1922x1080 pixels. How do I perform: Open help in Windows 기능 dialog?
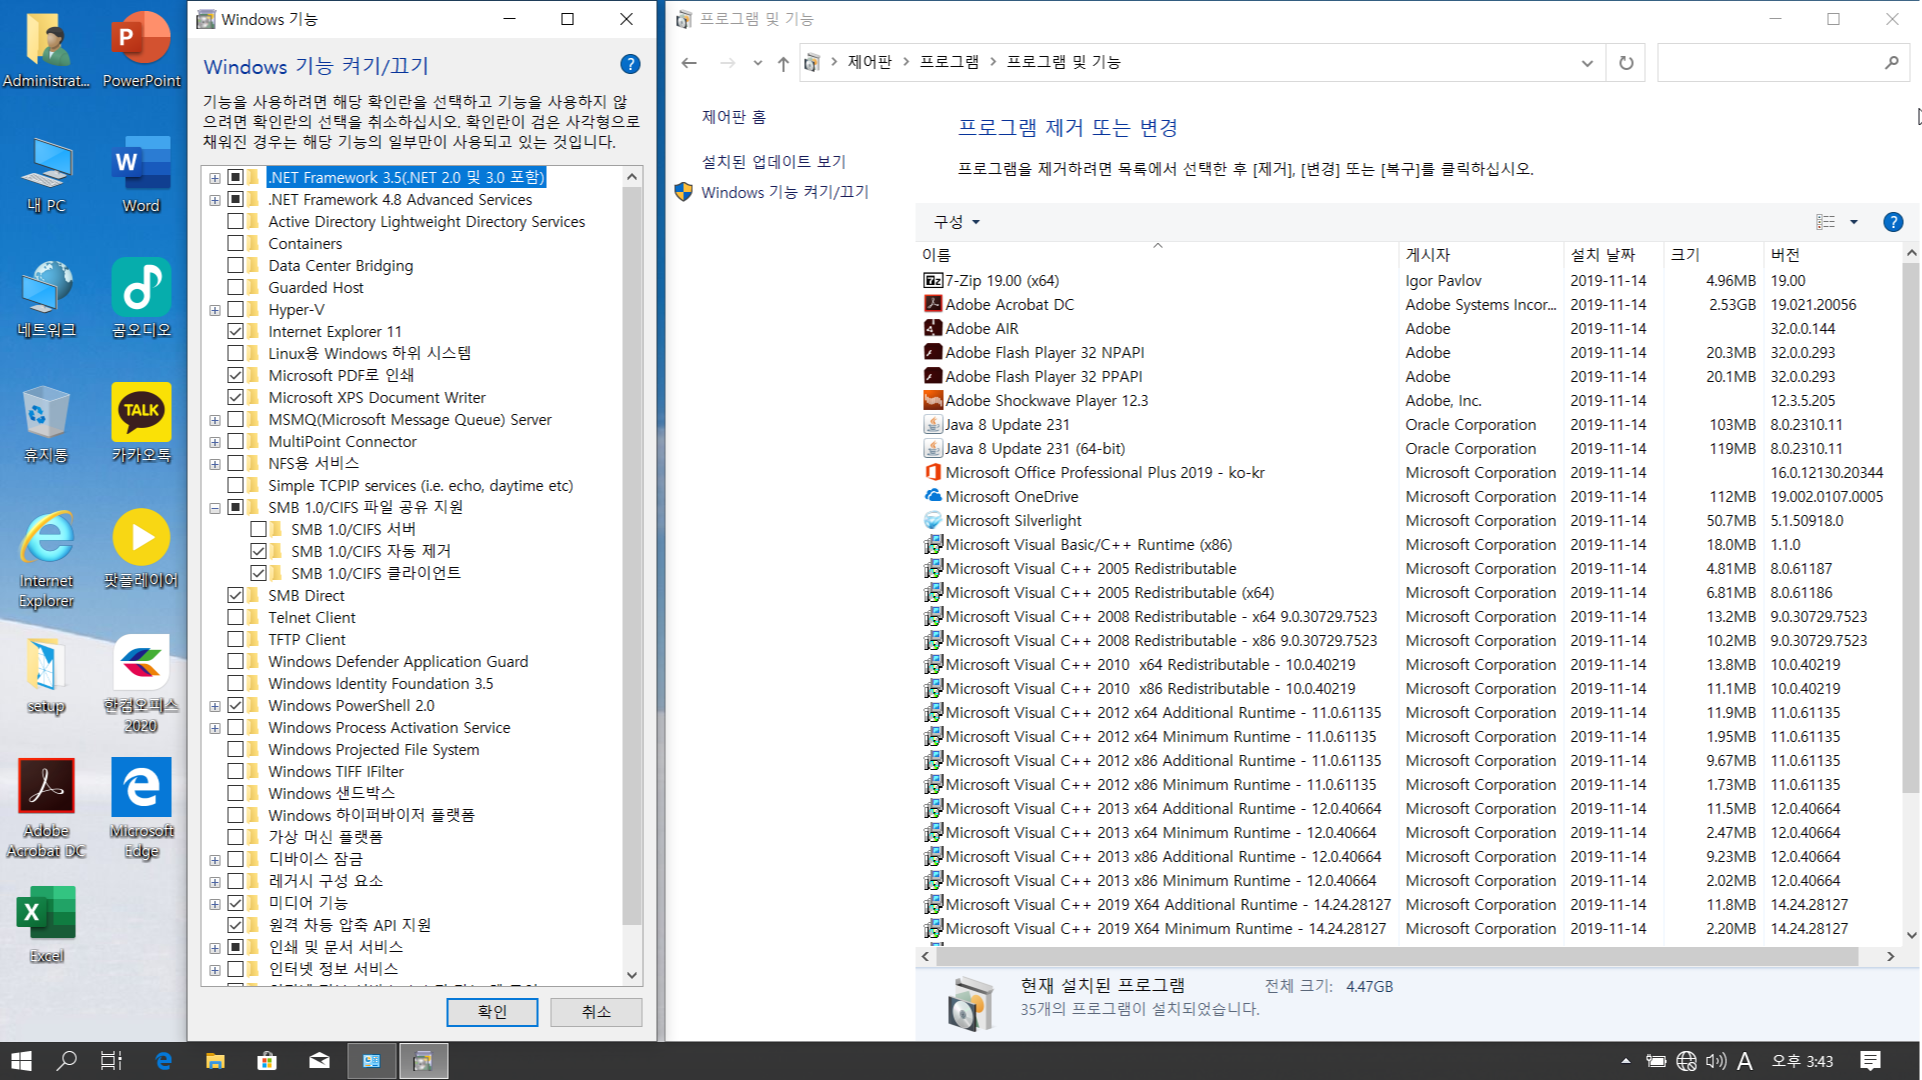(630, 64)
